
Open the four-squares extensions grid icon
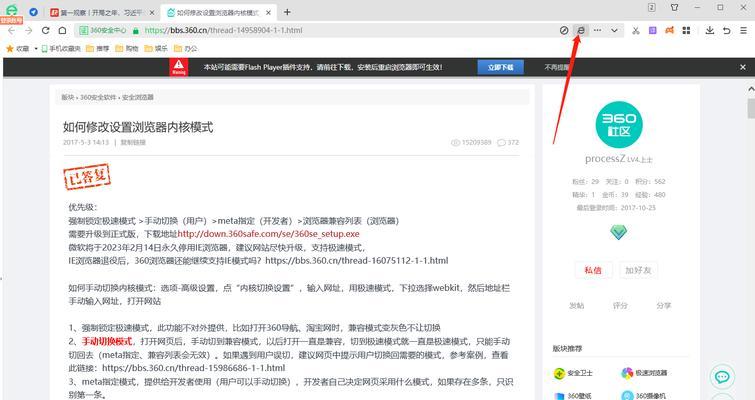point(686,30)
